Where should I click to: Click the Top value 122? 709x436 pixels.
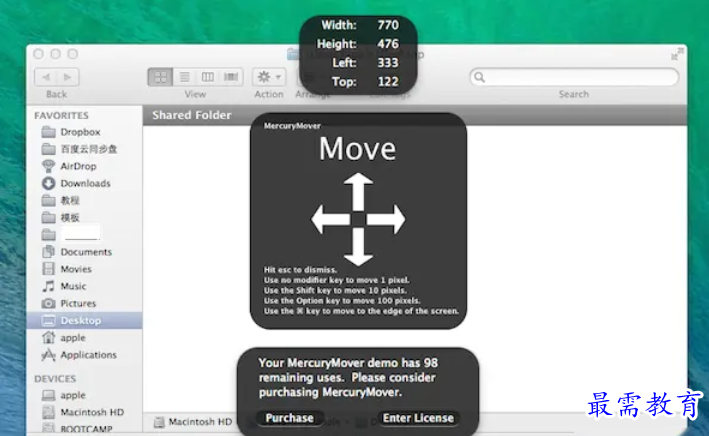click(388, 81)
